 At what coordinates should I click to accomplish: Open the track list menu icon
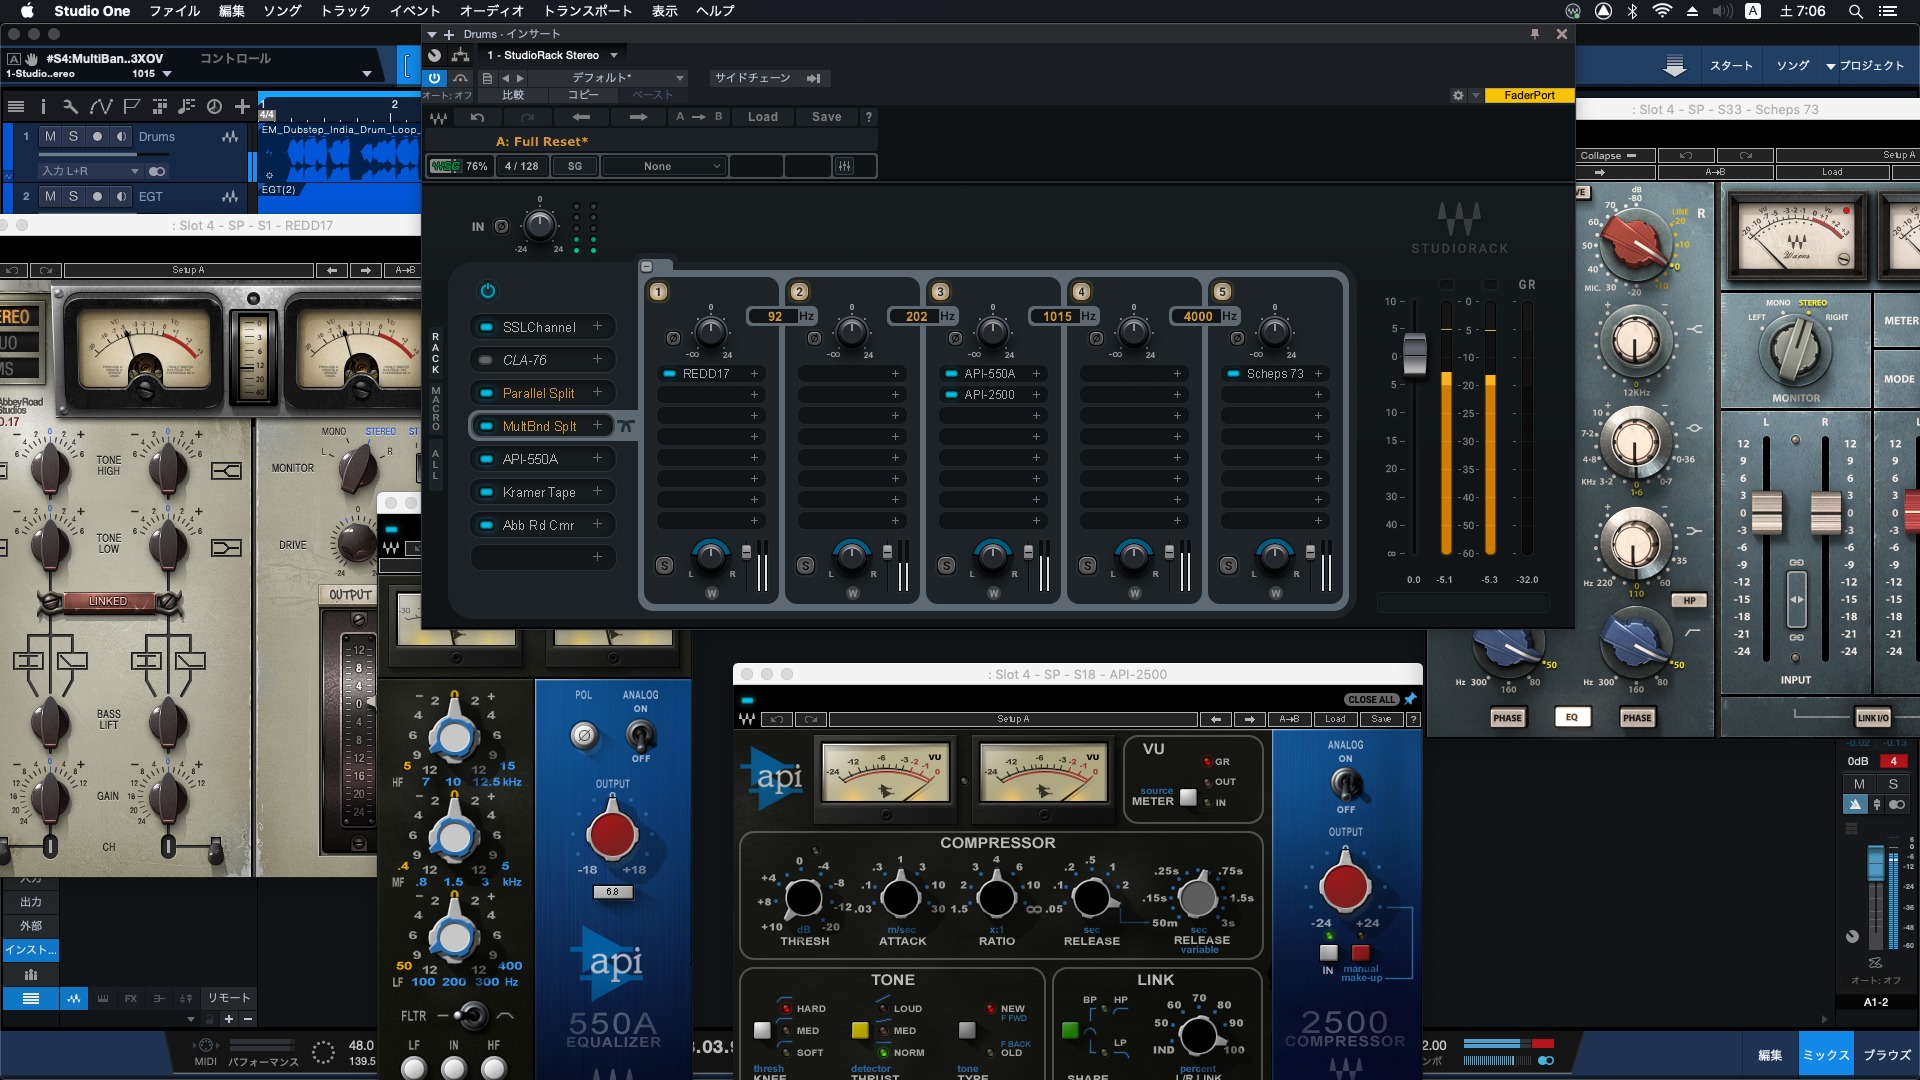click(x=16, y=106)
